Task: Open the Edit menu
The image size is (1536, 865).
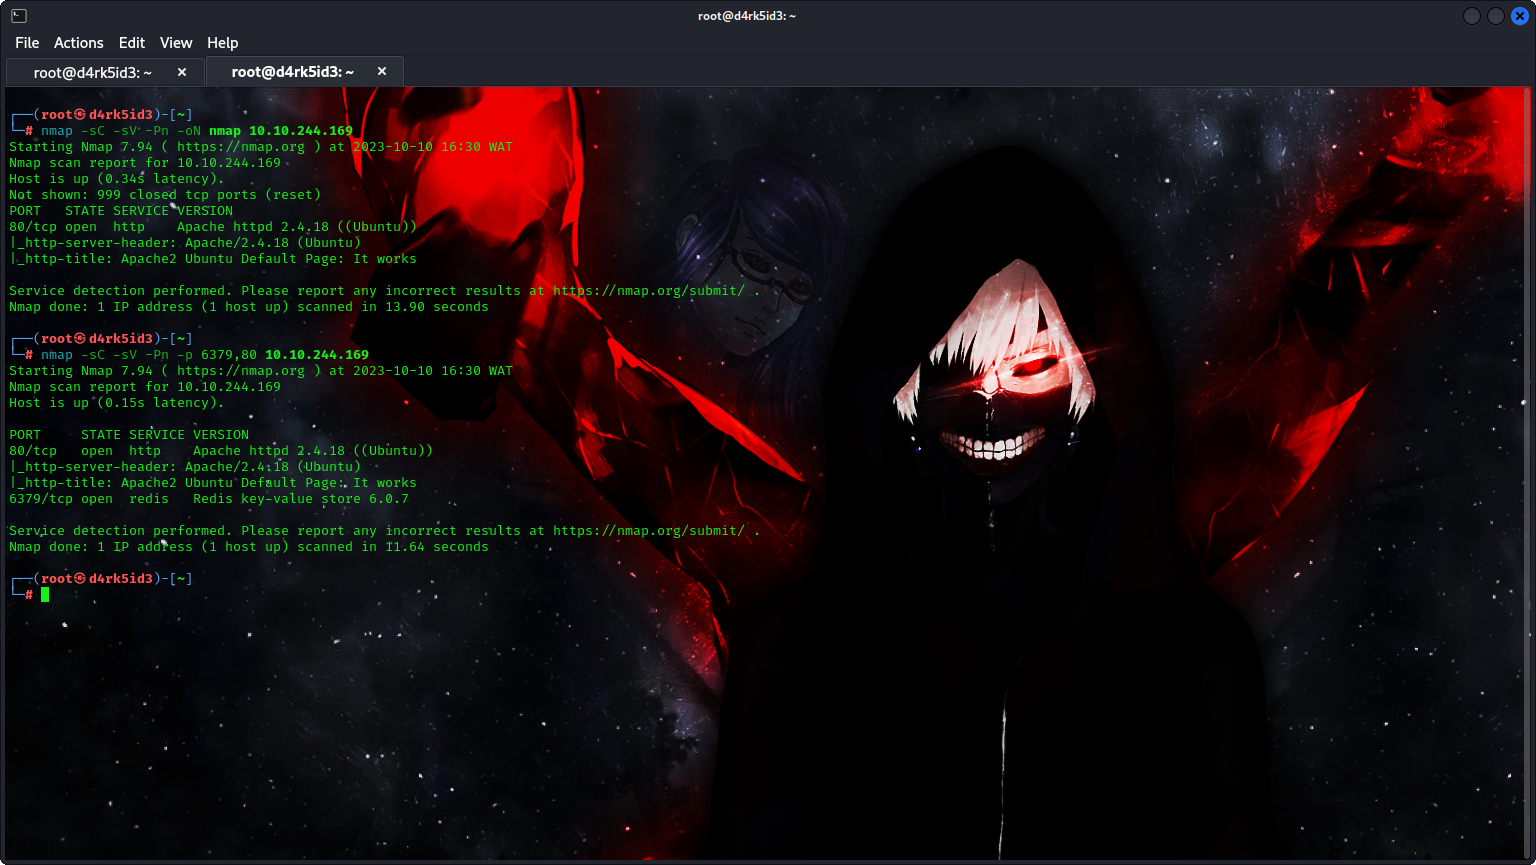Action: [x=132, y=43]
